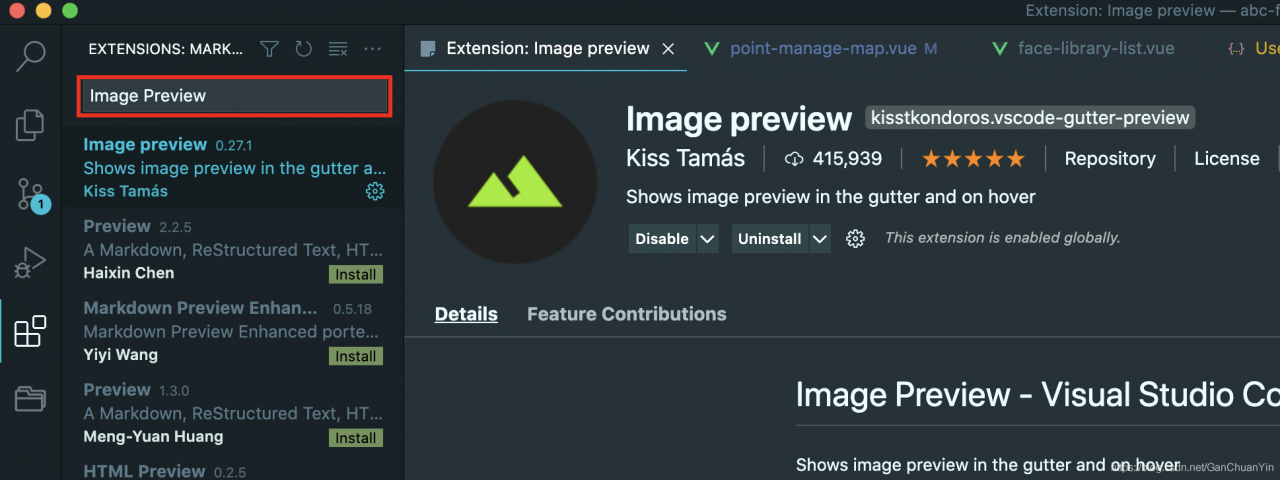1280x480 pixels.
Task: Click the download count 415,939
Action: point(834,159)
